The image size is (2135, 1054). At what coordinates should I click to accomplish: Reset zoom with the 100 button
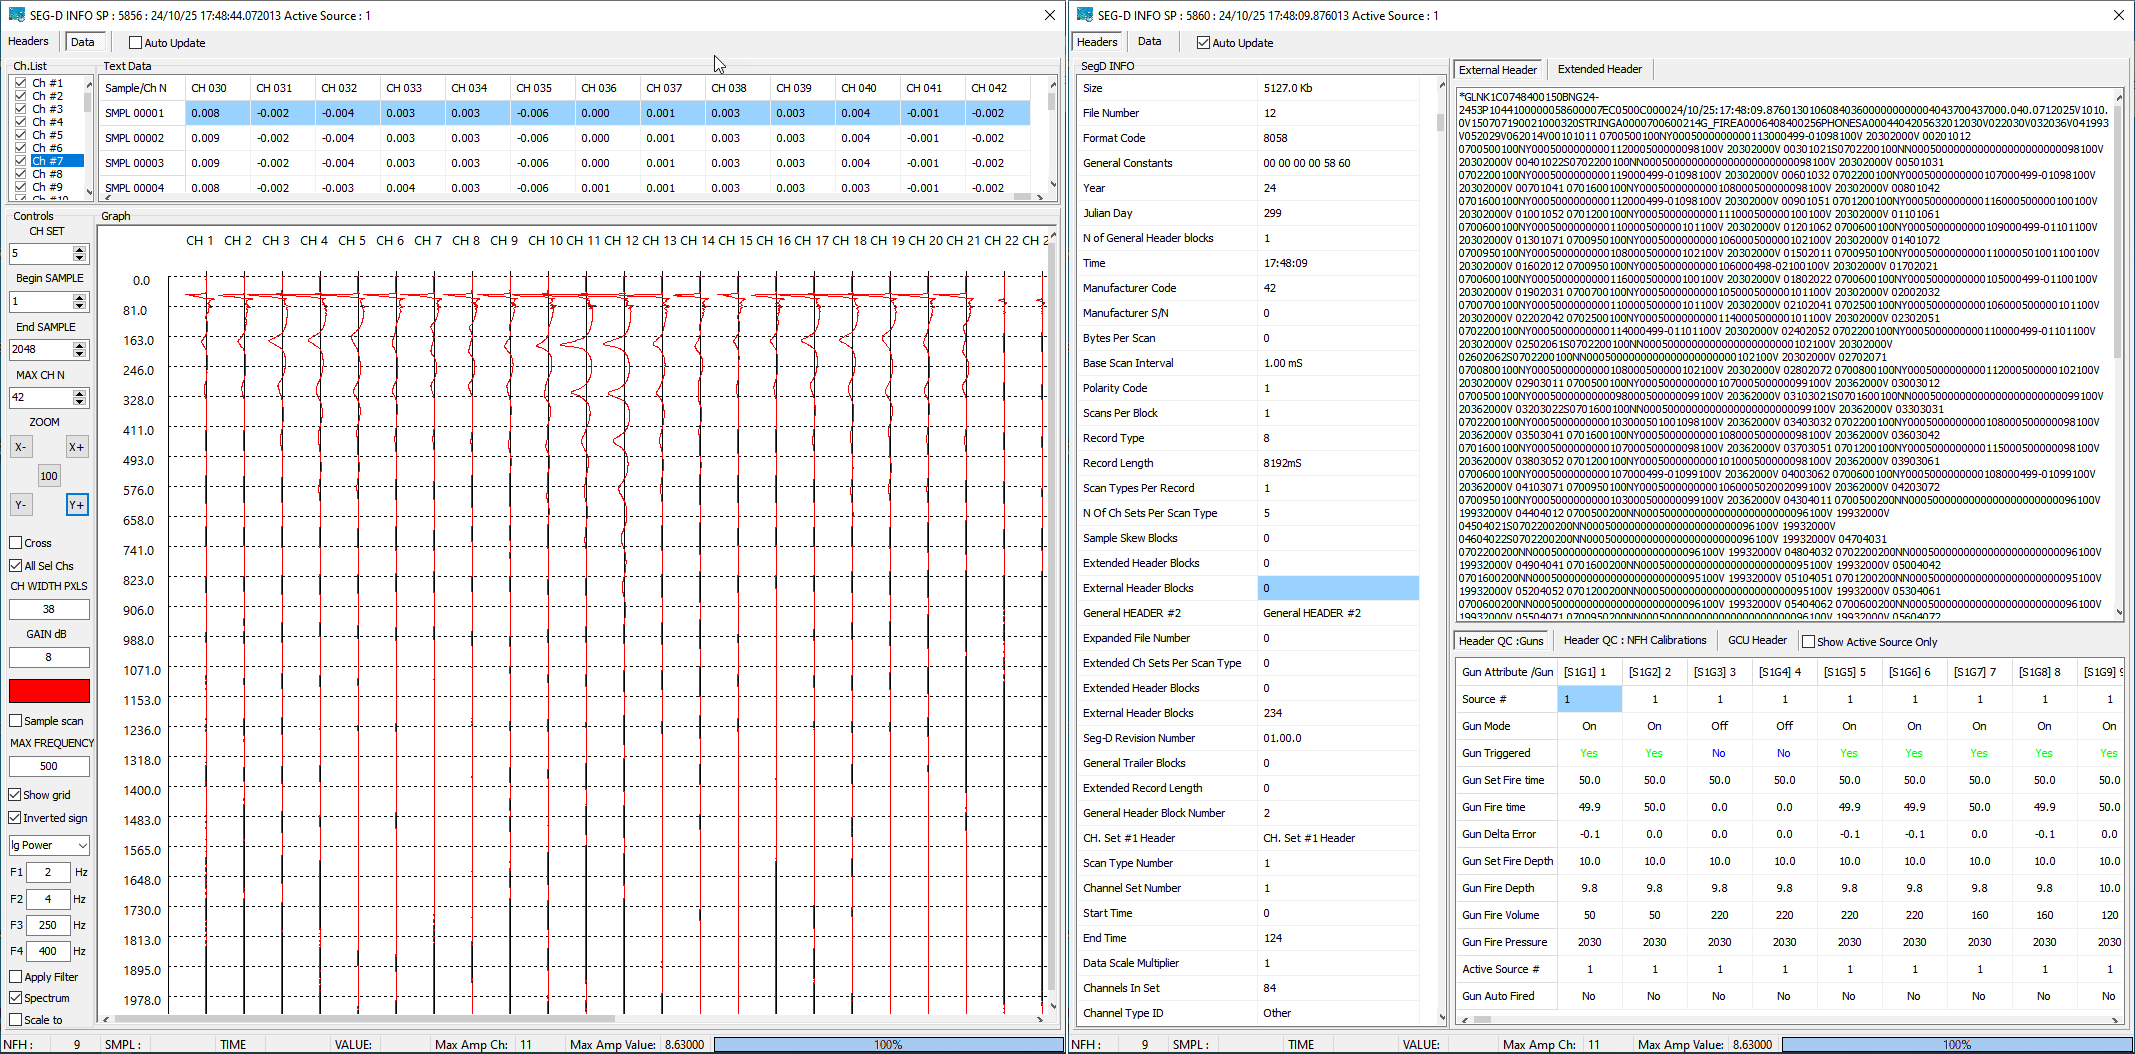tap(49, 476)
